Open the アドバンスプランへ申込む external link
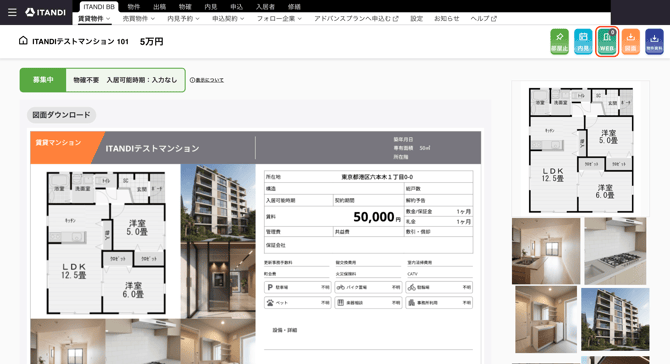 [x=356, y=19]
